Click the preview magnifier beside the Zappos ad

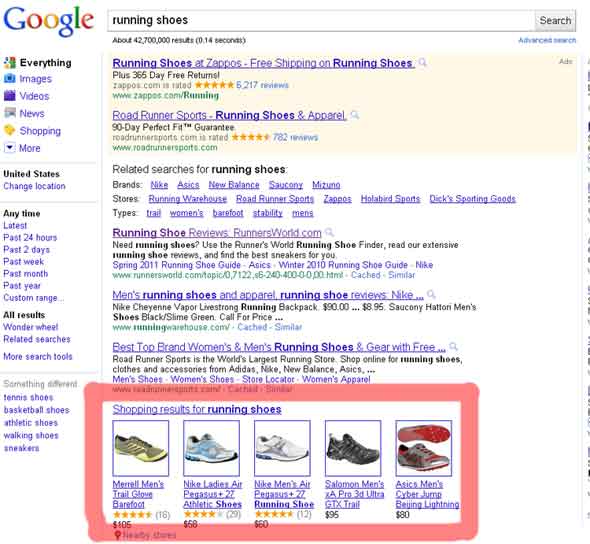[x=423, y=62]
